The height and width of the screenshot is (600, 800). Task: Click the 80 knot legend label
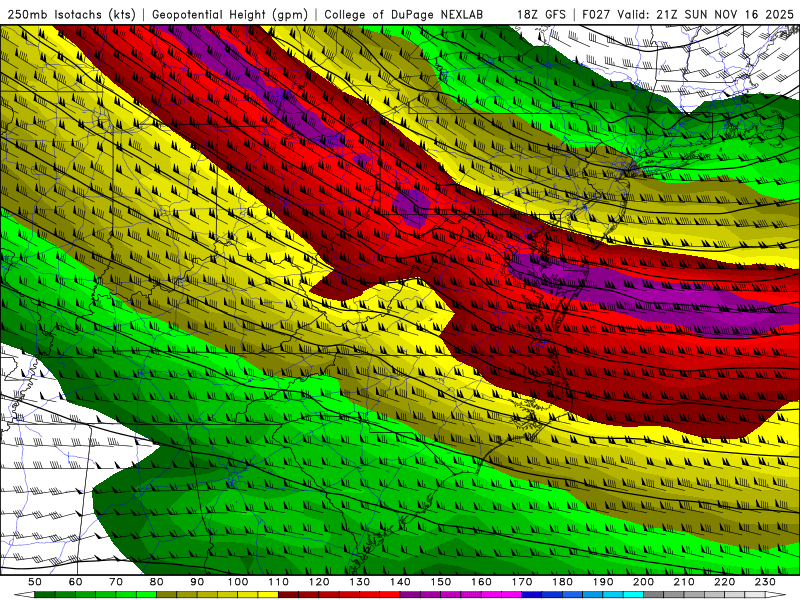point(156,582)
